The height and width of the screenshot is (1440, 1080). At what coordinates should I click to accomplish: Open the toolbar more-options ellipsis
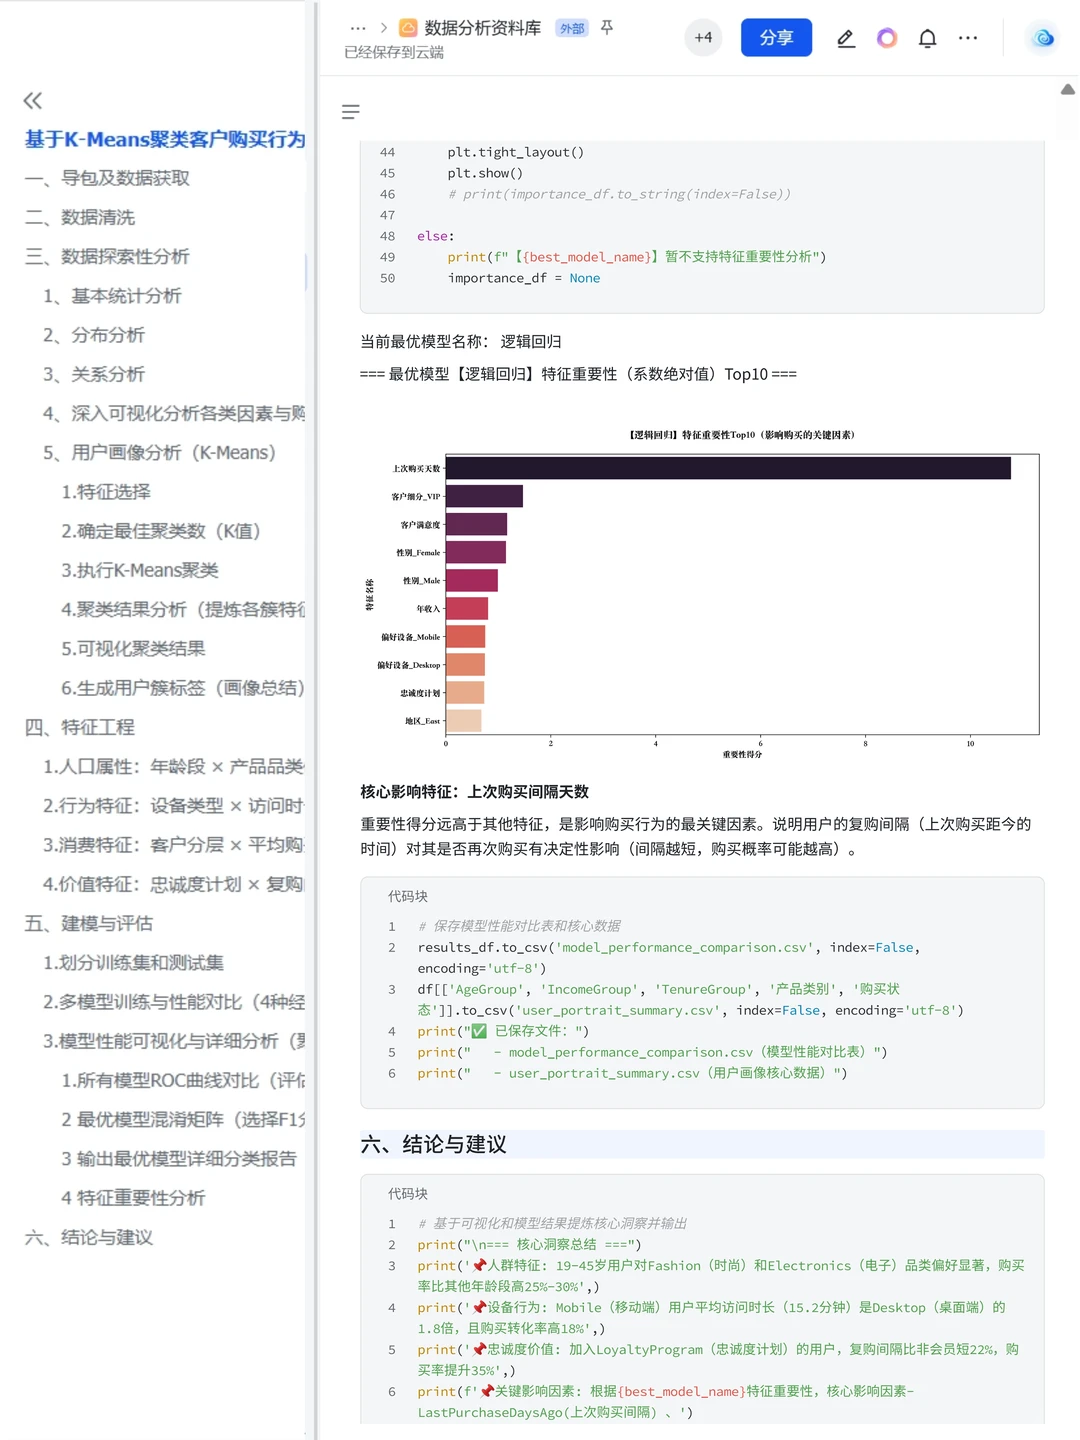click(967, 38)
